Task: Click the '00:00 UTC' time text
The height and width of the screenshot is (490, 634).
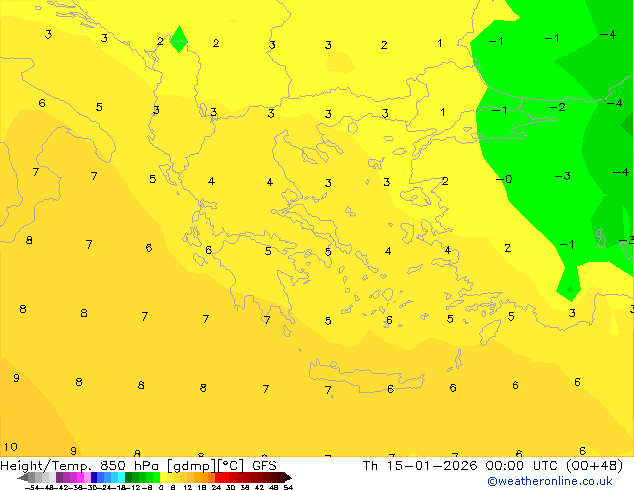Action: pyautogui.click(x=522, y=465)
